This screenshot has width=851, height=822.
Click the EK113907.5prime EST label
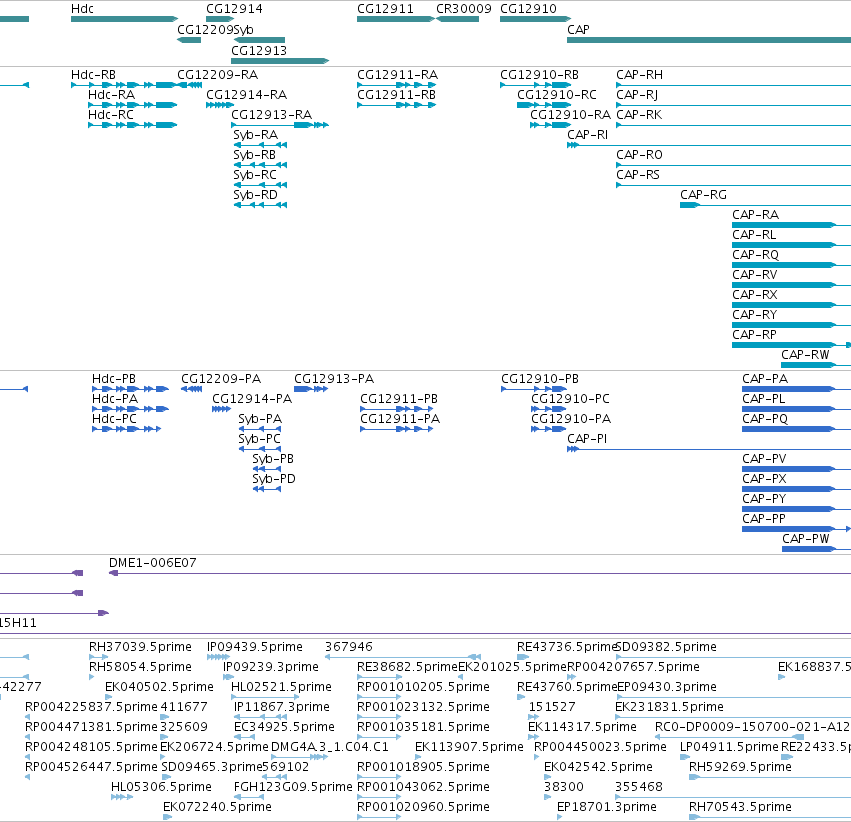(469, 747)
